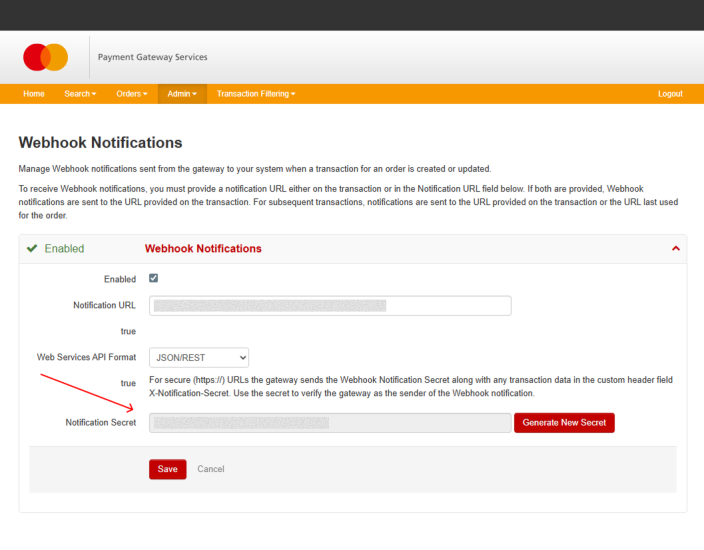Click the Logout link

[x=670, y=94]
